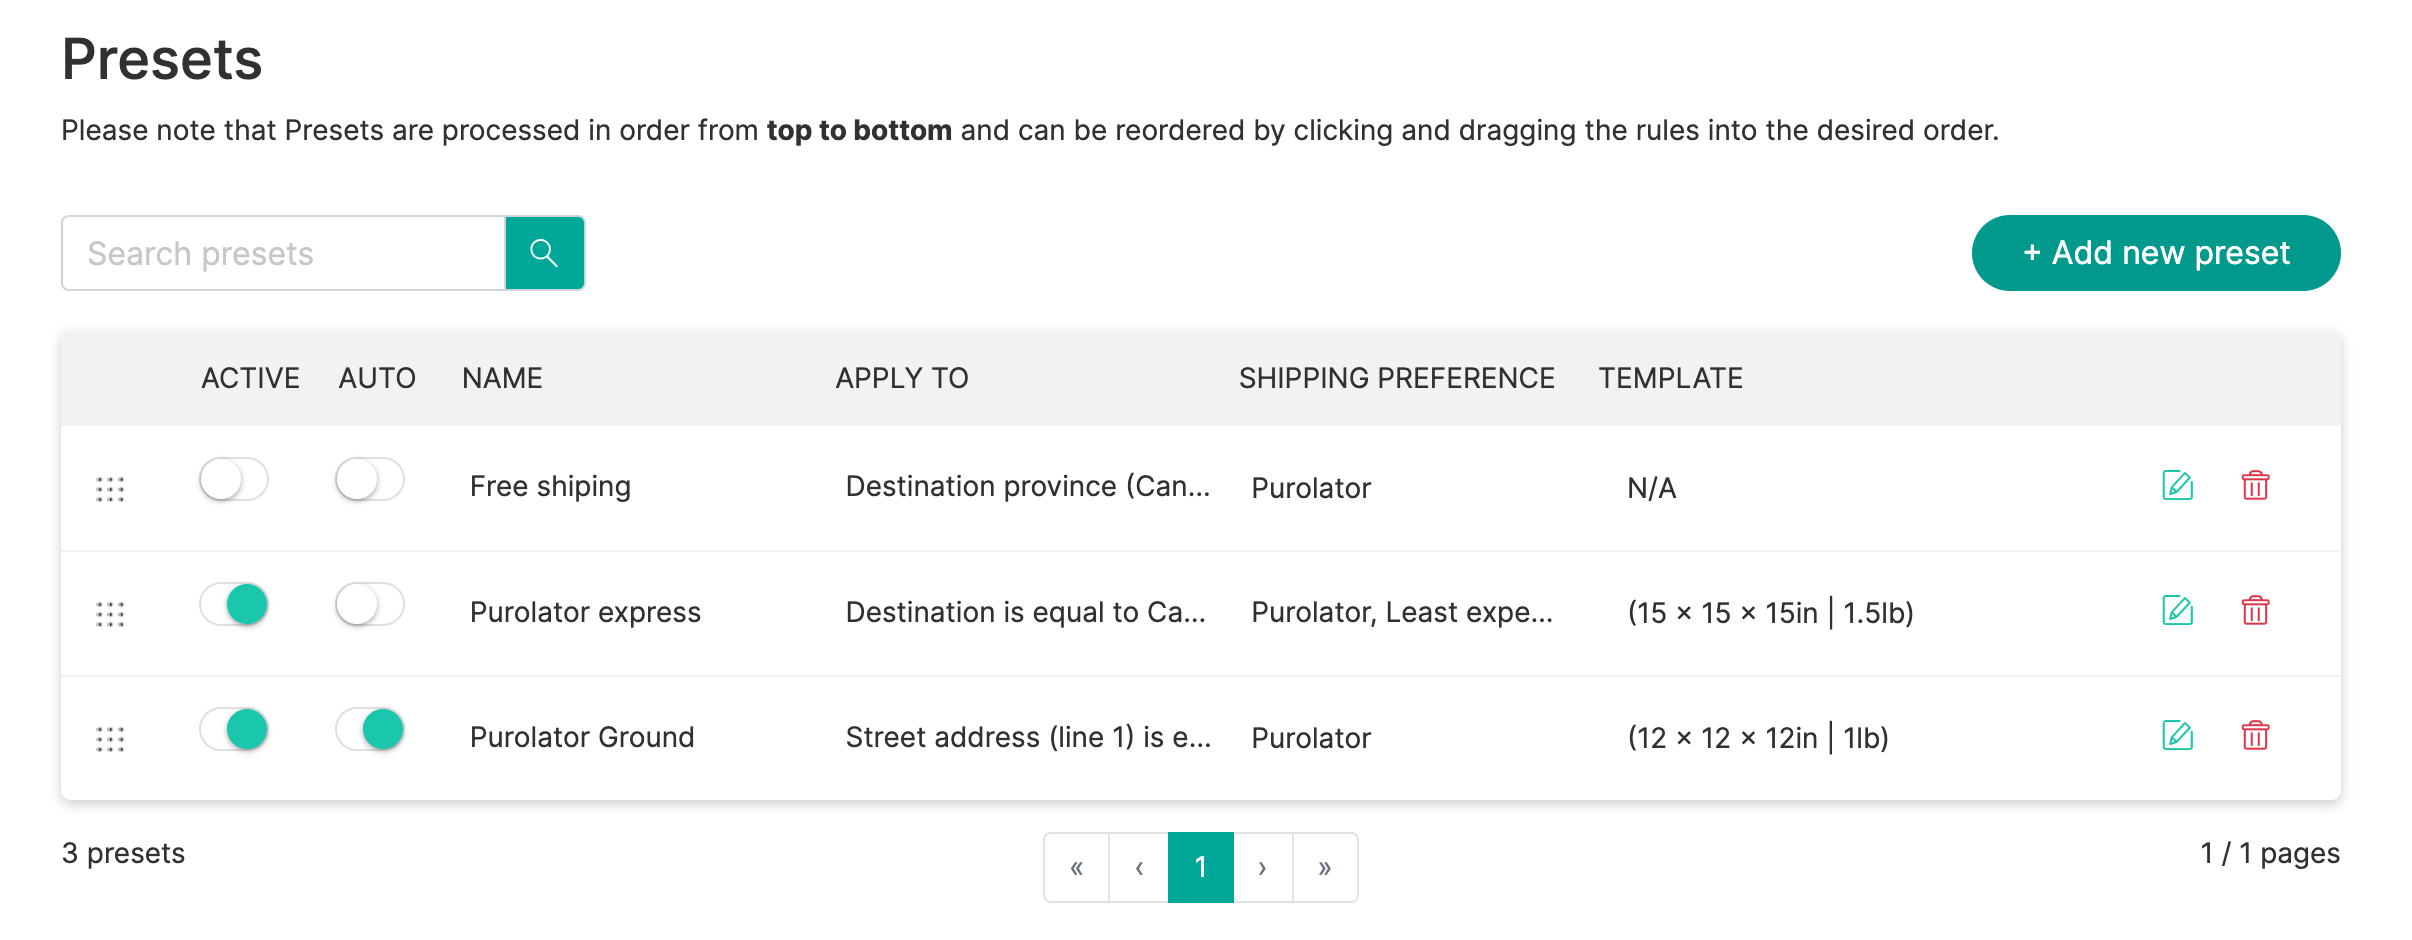The width and height of the screenshot is (2412, 940).
Task: Go to the first page arrow
Action: click(1077, 867)
